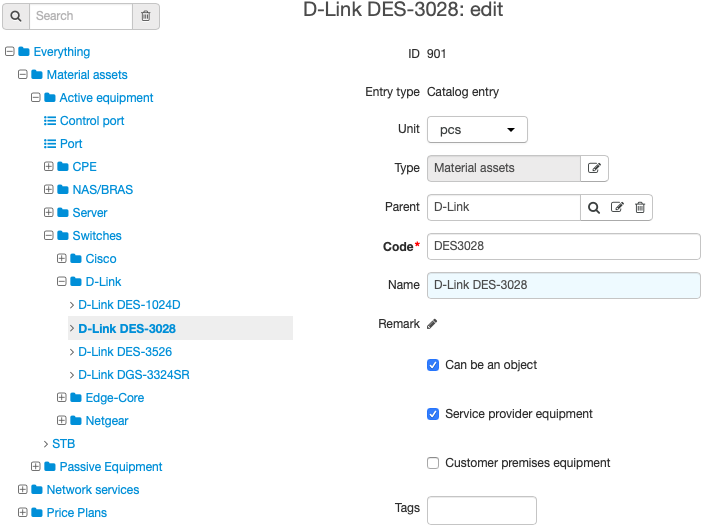Viewport: 702px width, 527px height.
Task: Select D-Link DES-3526 in the tree
Action: tap(125, 352)
